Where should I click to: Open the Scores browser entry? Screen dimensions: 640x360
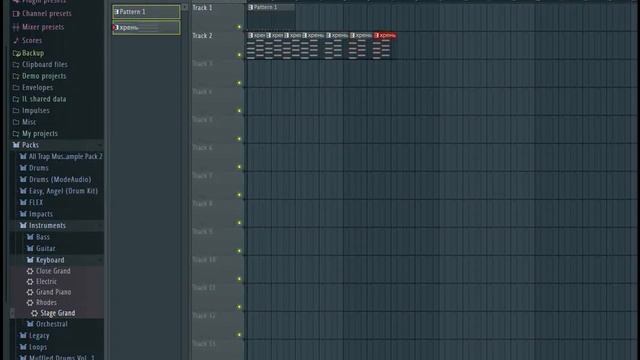coord(27,40)
